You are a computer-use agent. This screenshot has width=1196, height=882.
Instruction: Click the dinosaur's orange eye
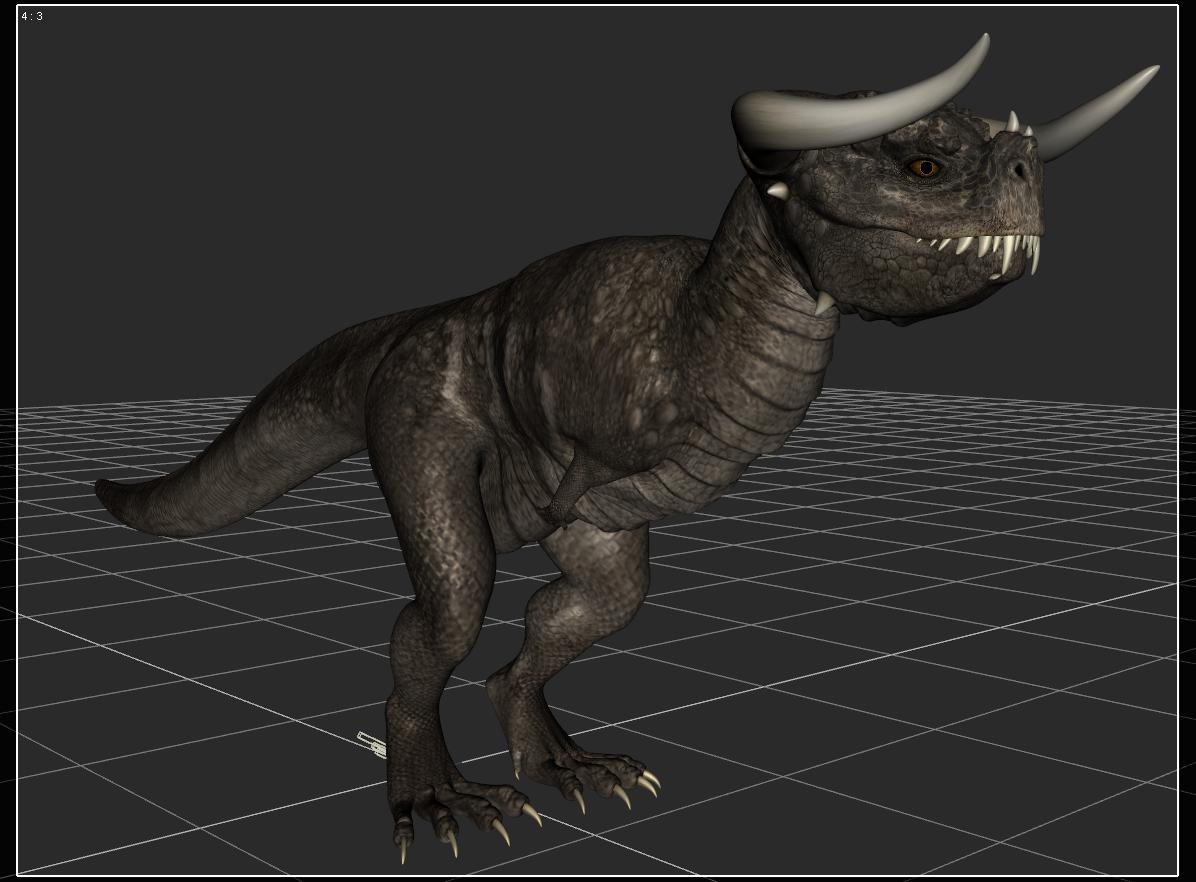925,167
